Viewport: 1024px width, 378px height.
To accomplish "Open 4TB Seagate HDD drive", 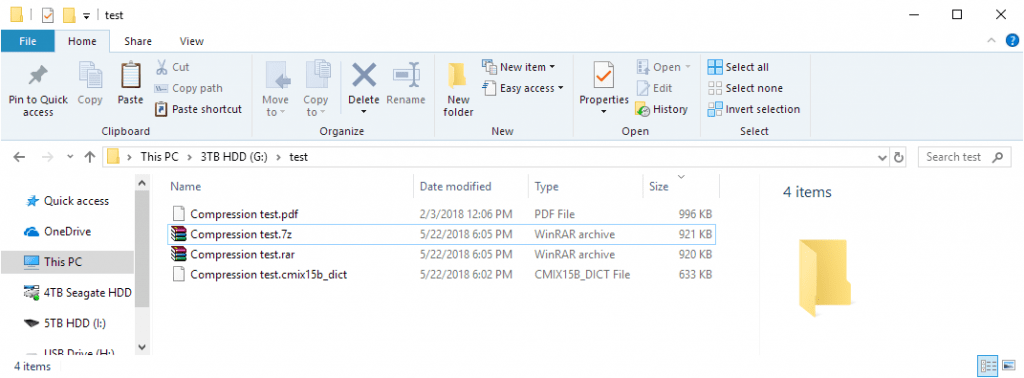I will pos(77,292).
